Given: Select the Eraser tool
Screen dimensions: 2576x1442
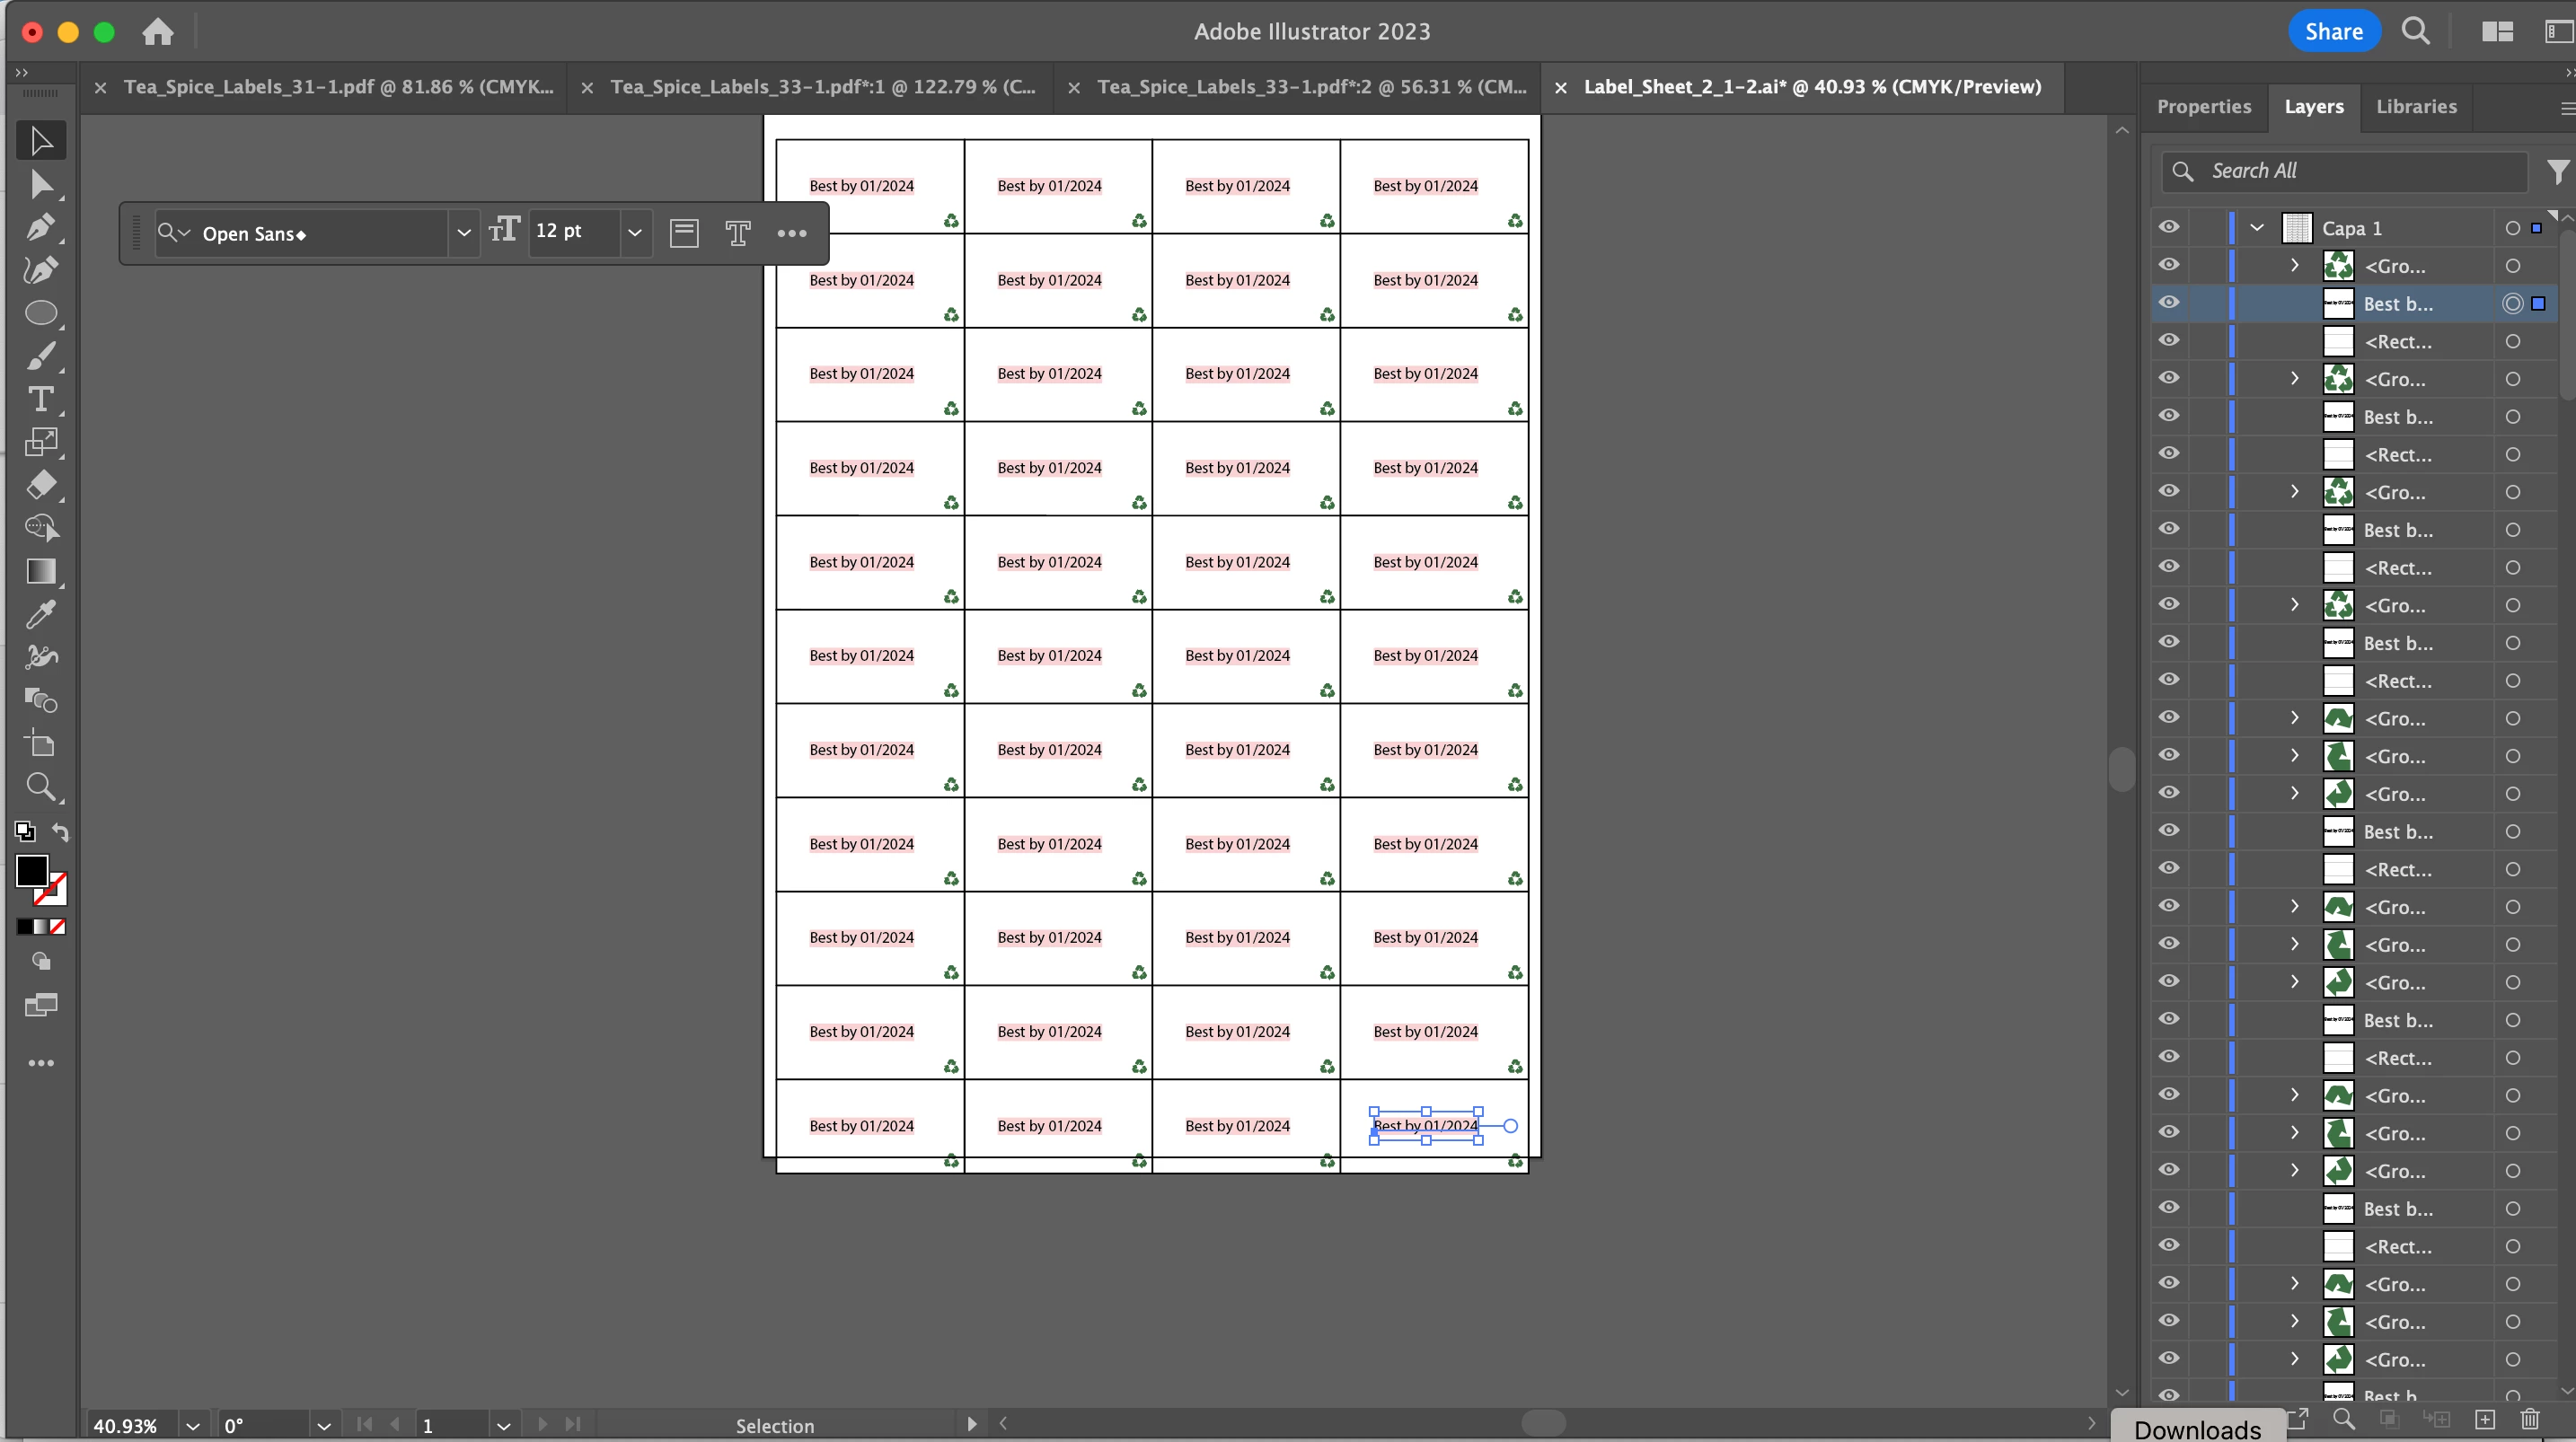Looking at the screenshot, I should click(40, 485).
